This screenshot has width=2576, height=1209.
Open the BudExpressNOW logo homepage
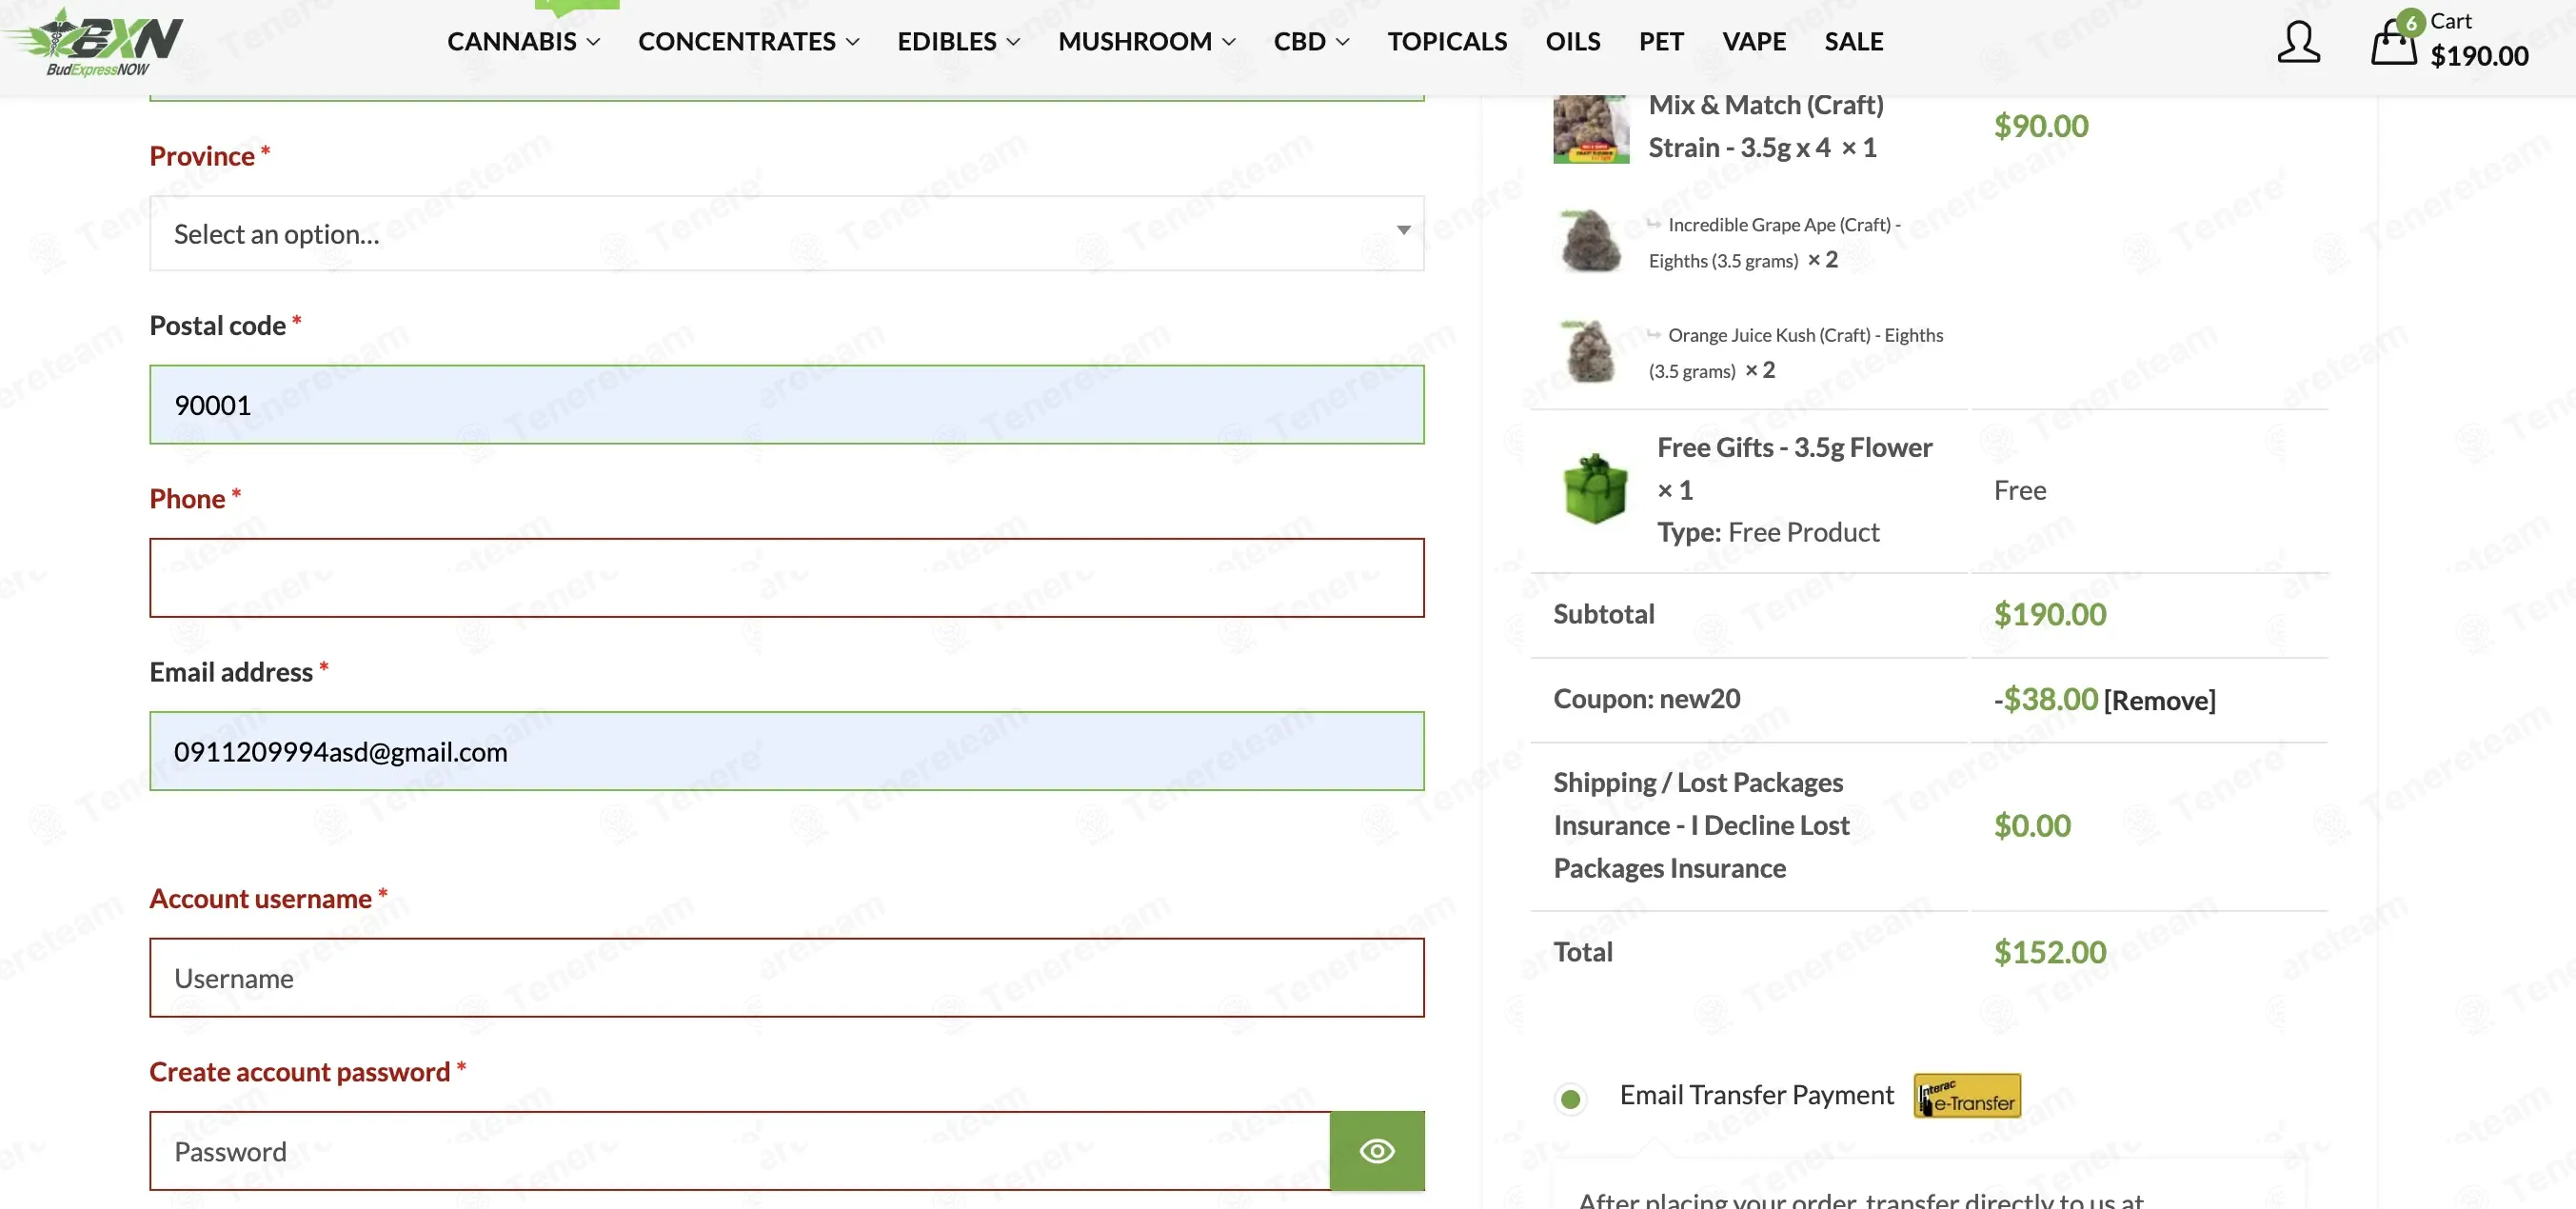[93, 42]
